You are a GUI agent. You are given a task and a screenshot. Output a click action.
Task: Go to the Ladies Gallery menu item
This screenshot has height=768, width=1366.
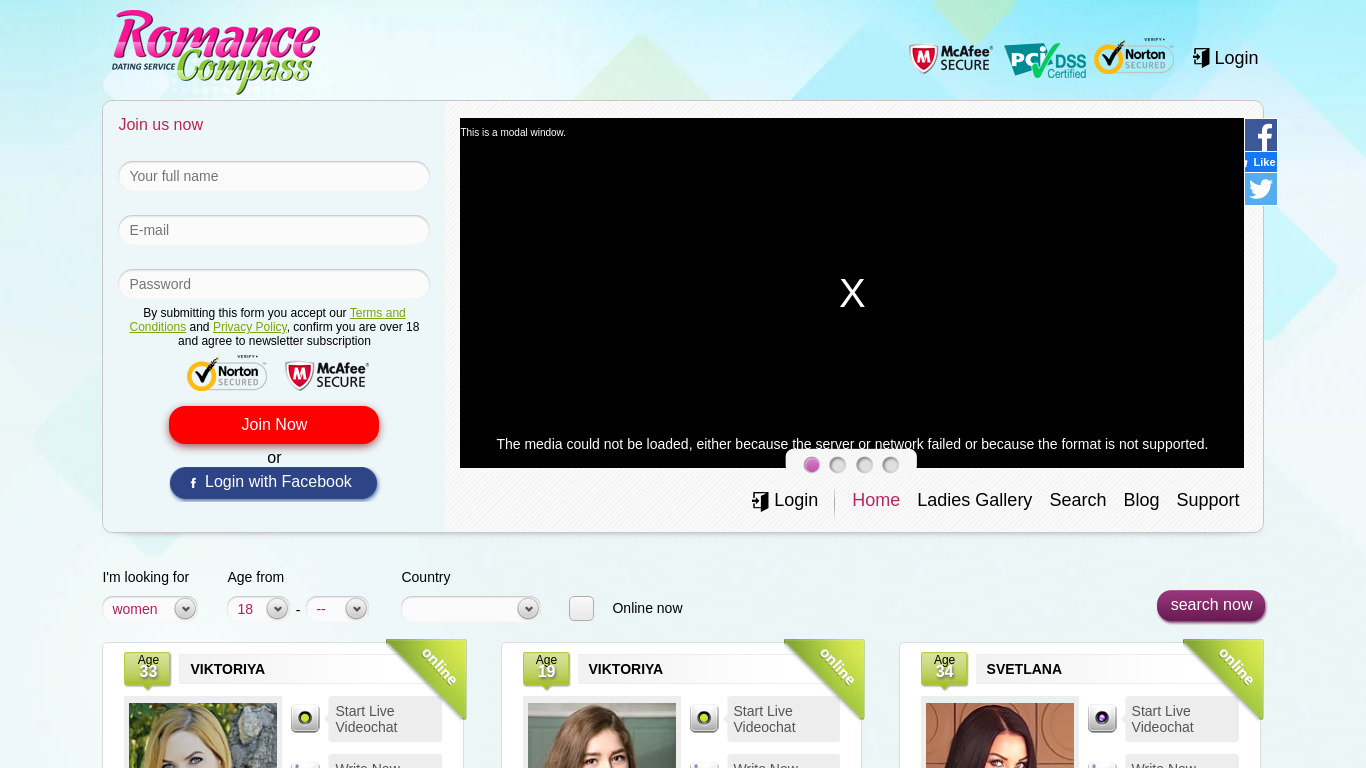(974, 500)
